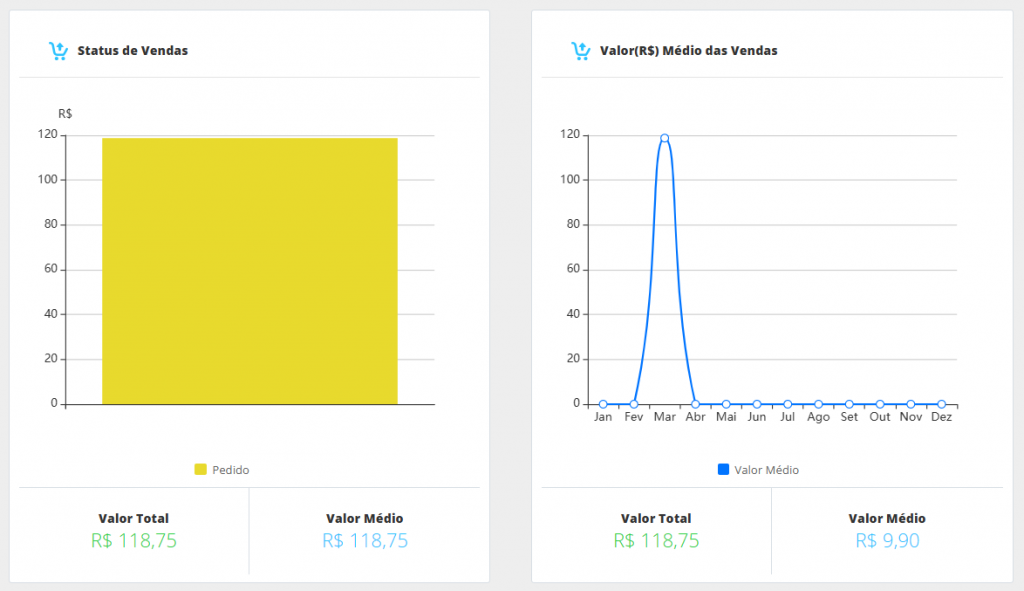Toggle the blue Valor Médio legend swatch
The height and width of the screenshot is (591, 1024).
[x=723, y=470]
